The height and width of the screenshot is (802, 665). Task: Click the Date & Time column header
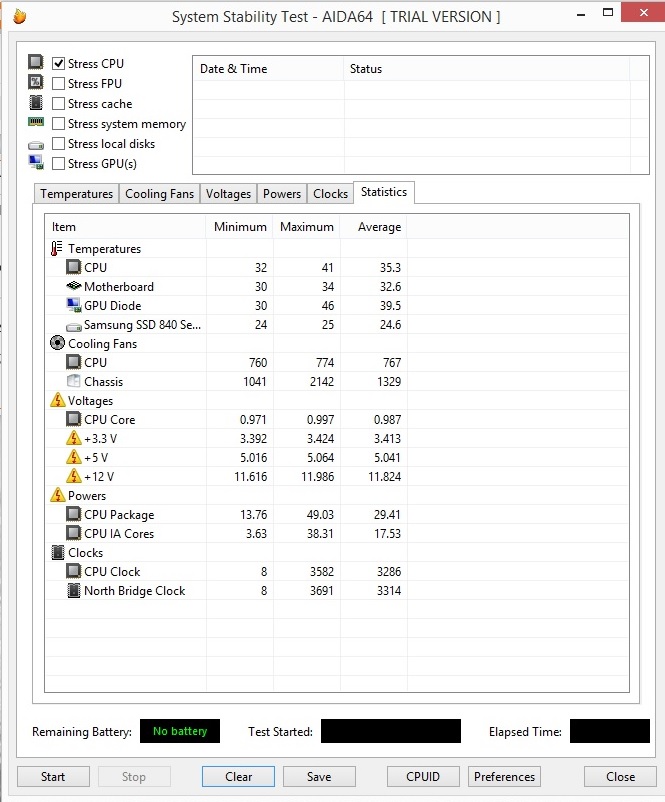click(268, 69)
